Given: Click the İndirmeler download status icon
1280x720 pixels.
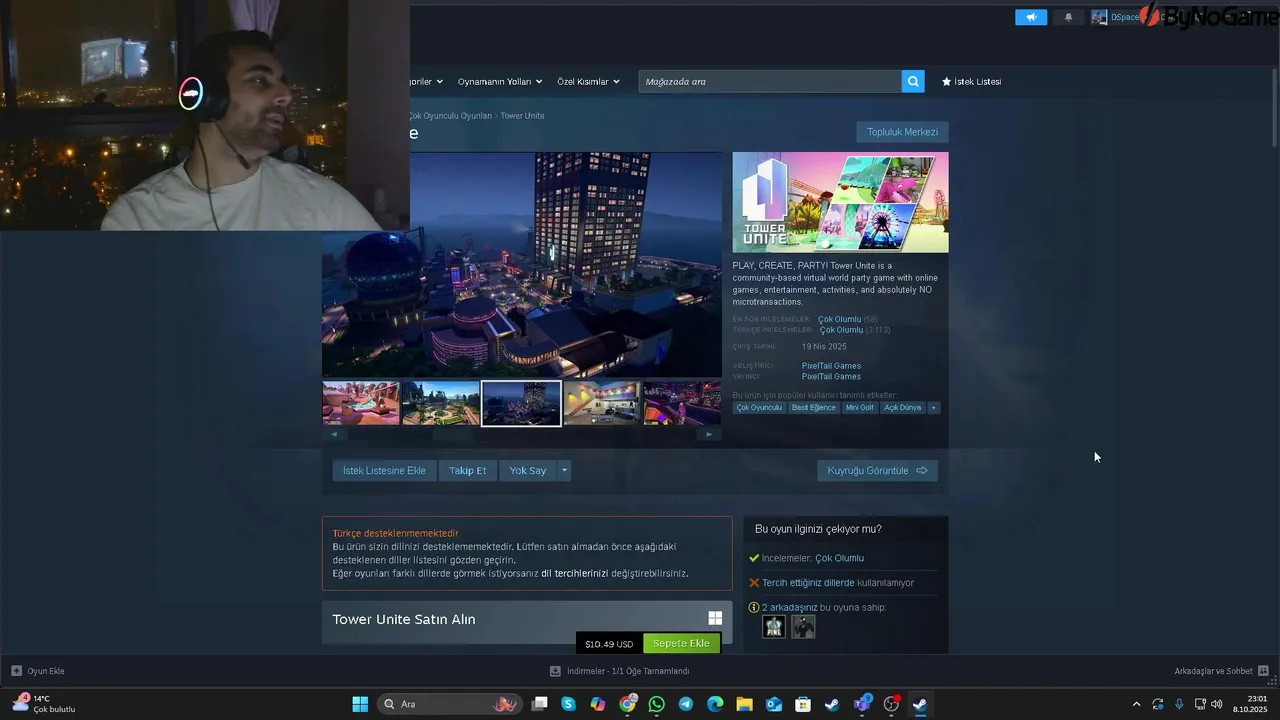Looking at the screenshot, I should coord(555,671).
